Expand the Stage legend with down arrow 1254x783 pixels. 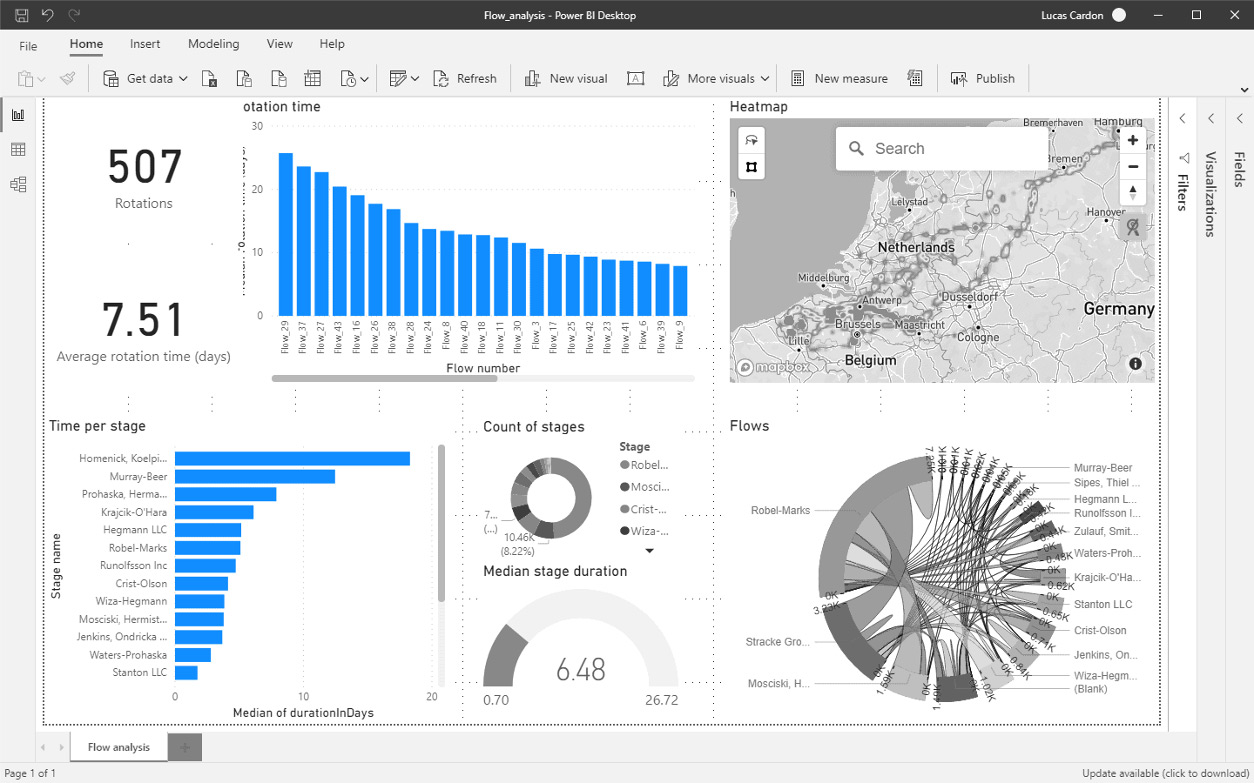point(649,551)
